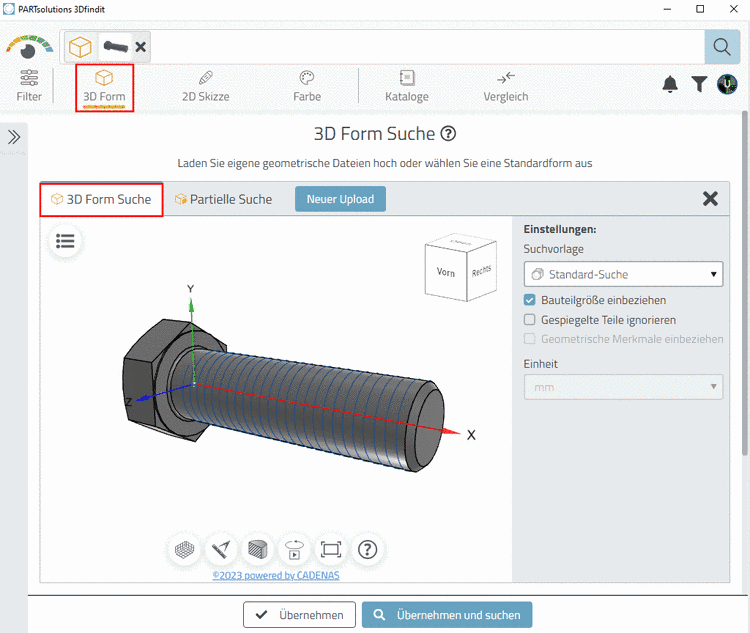The image size is (750, 633).
Task: Open the powered by CADENAS link
Action: (276, 575)
